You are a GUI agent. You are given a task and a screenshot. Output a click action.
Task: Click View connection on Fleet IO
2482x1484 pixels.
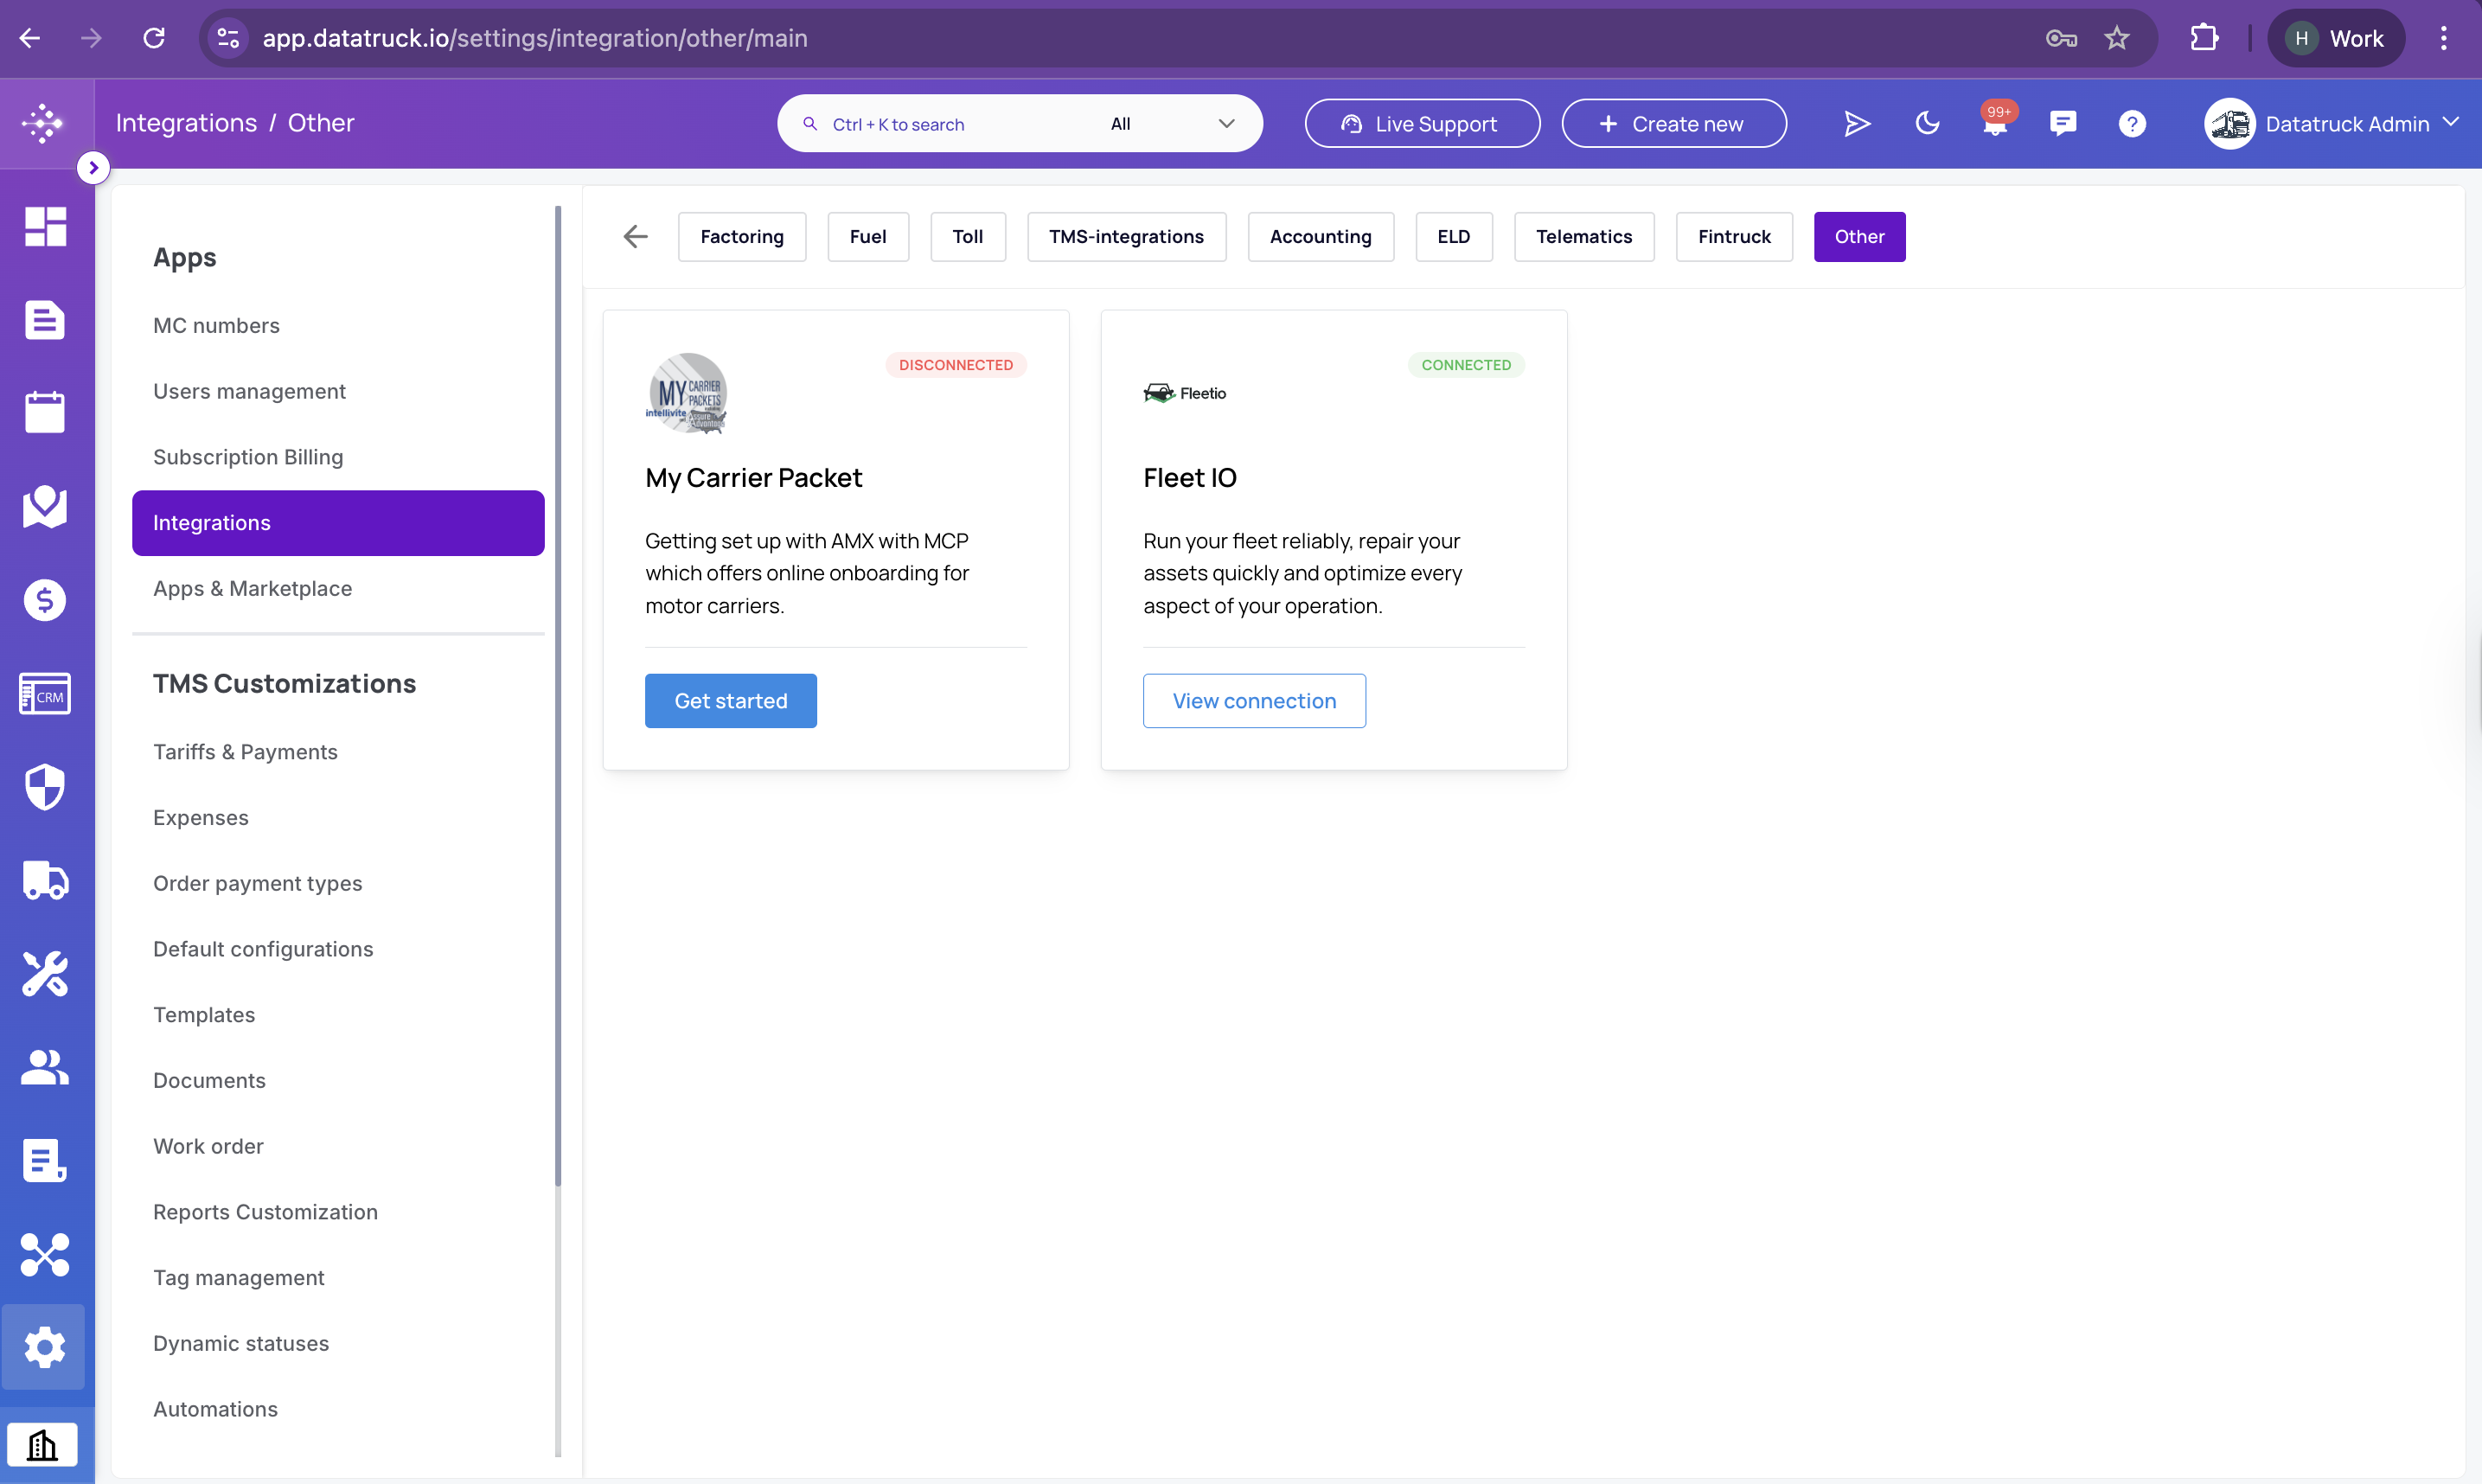pos(1254,701)
